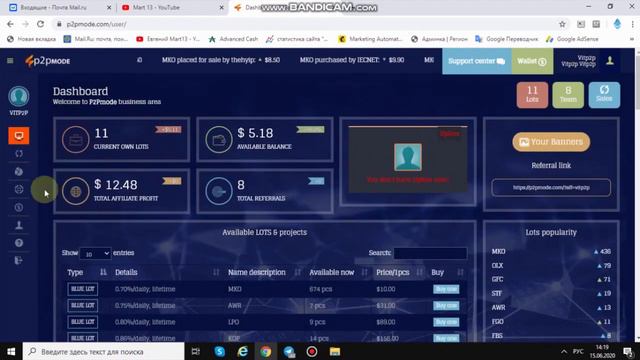This screenshot has height=360, width=640.
Task: Bookmark page with the star icon
Action: [562, 24]
